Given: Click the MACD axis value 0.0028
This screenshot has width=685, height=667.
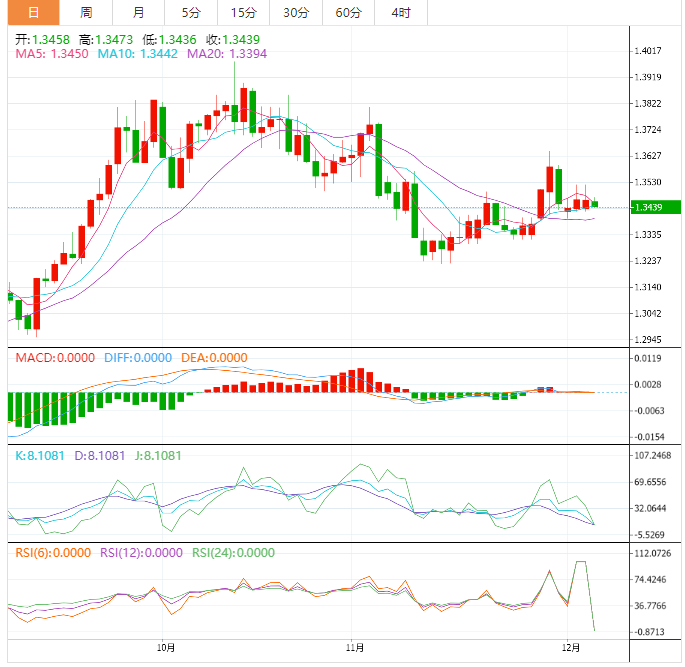Looking at the screenshot, I should pos(648,384).
